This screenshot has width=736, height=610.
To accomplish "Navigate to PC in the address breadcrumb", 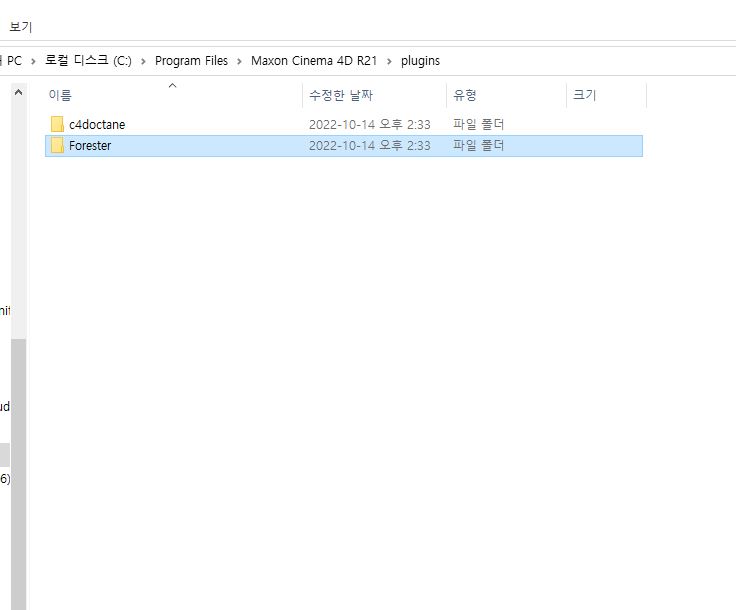I will [14, 61].
